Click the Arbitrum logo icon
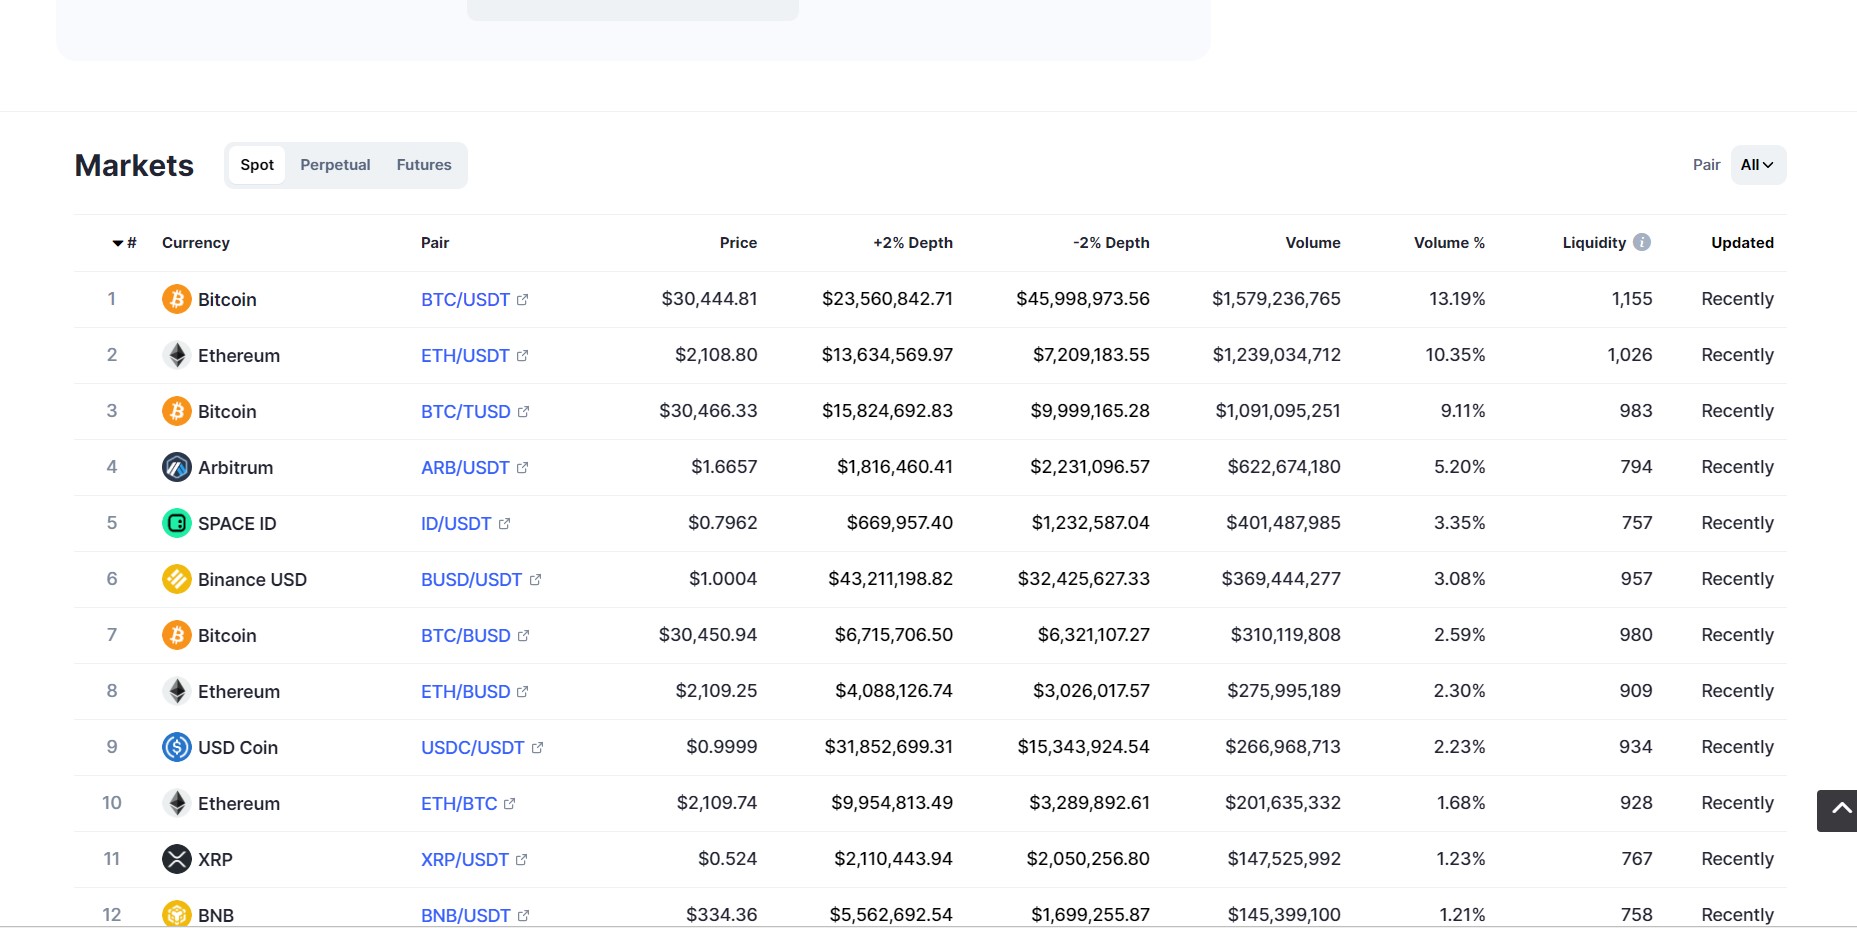This screenshot has width=1857, height=928. click(177, 467)
